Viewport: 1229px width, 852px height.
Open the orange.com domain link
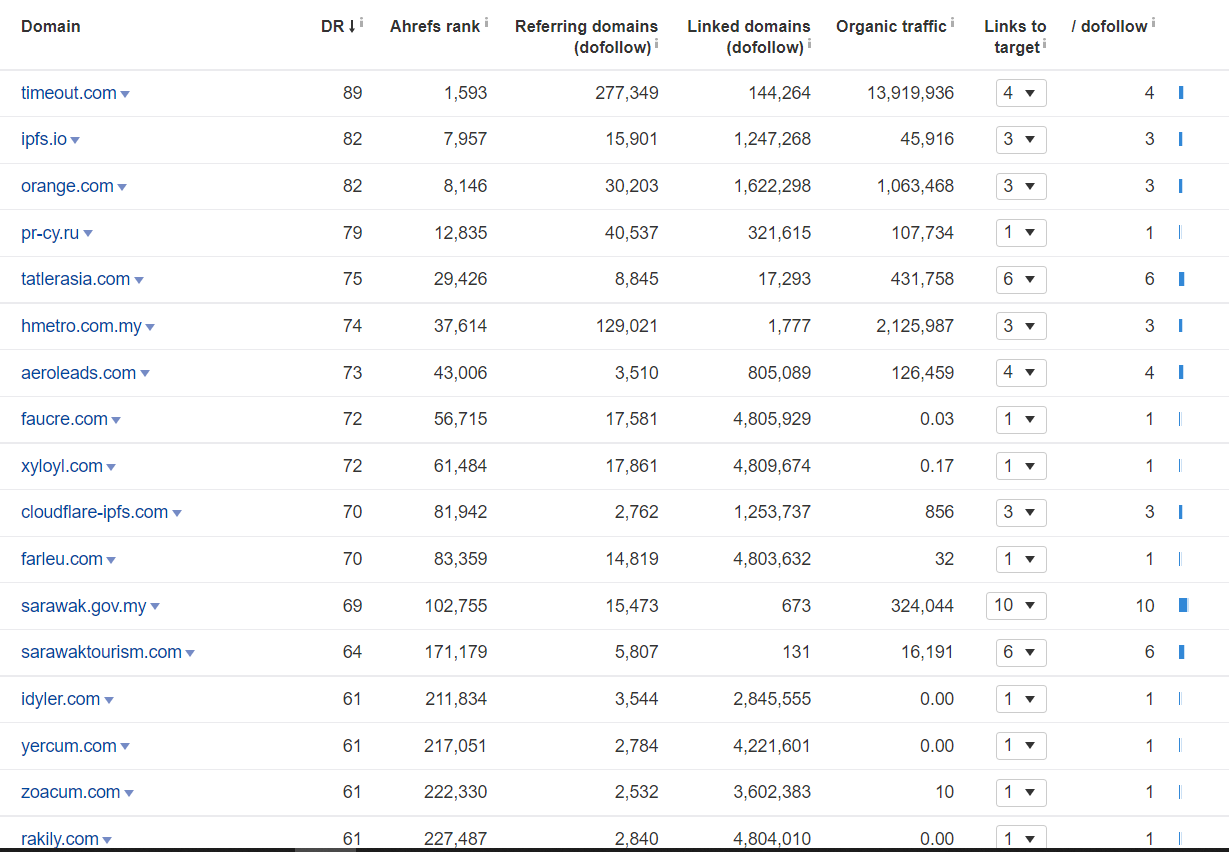[x=67, y=186]
